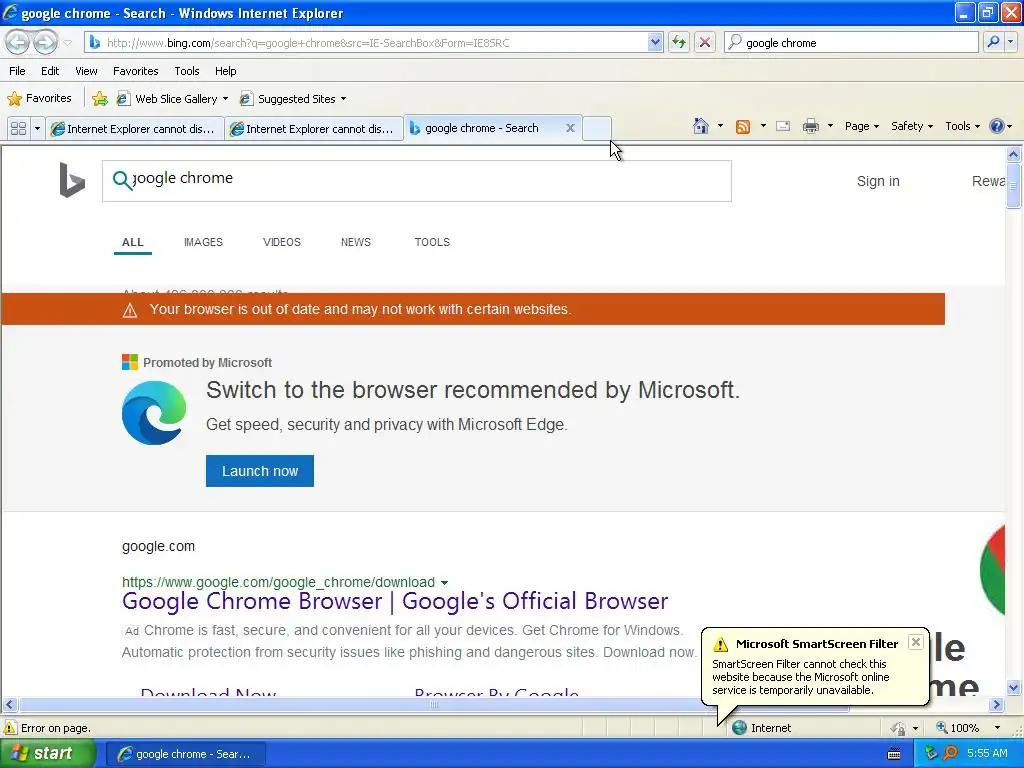Select the TOOLS results tab
Viewport: 1024px width, 768px height.
[x=432, y=242]
